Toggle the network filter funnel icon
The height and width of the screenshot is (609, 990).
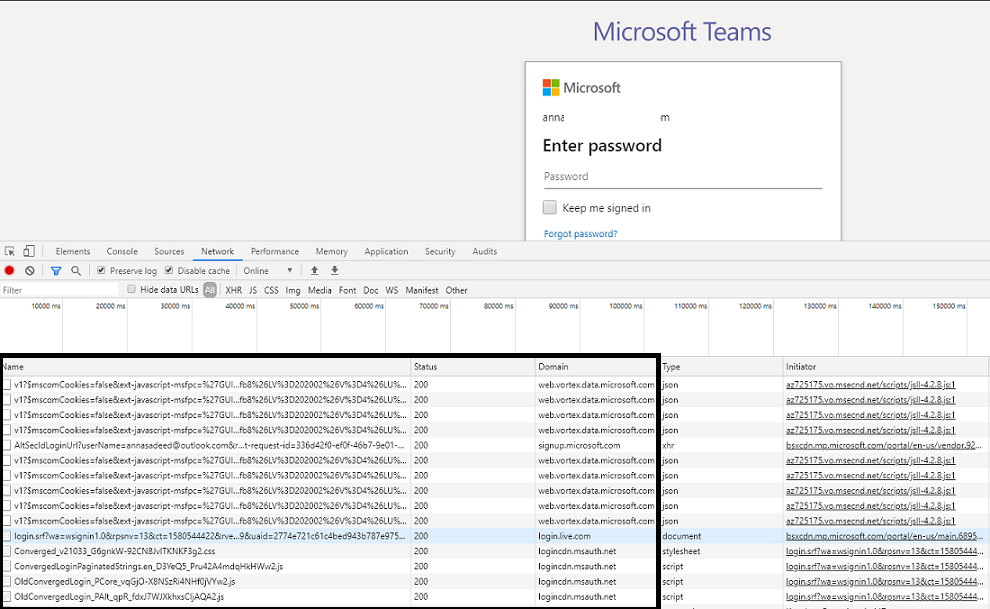point(56,271)
